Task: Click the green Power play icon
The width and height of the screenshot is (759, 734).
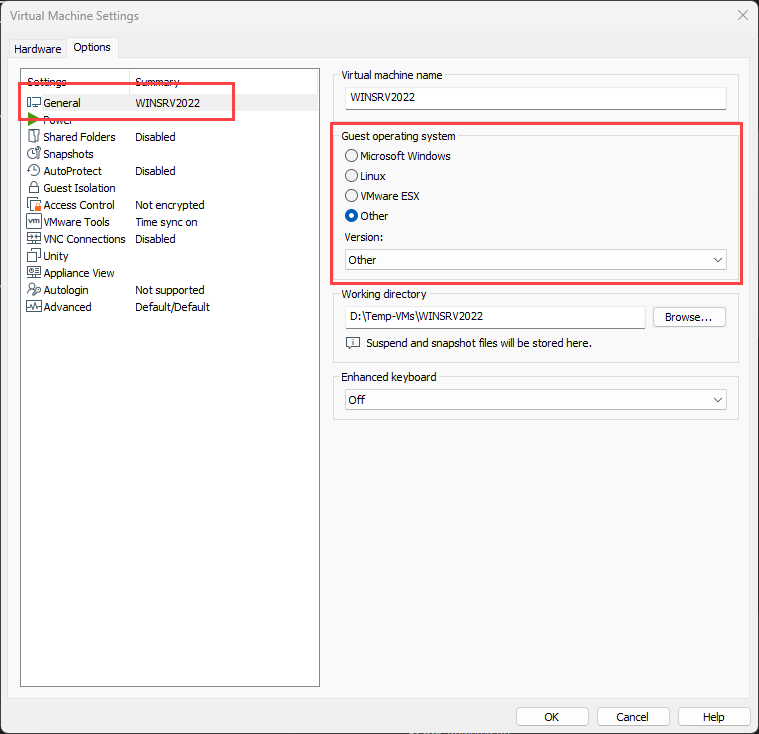Action: [x=33, y=119]
